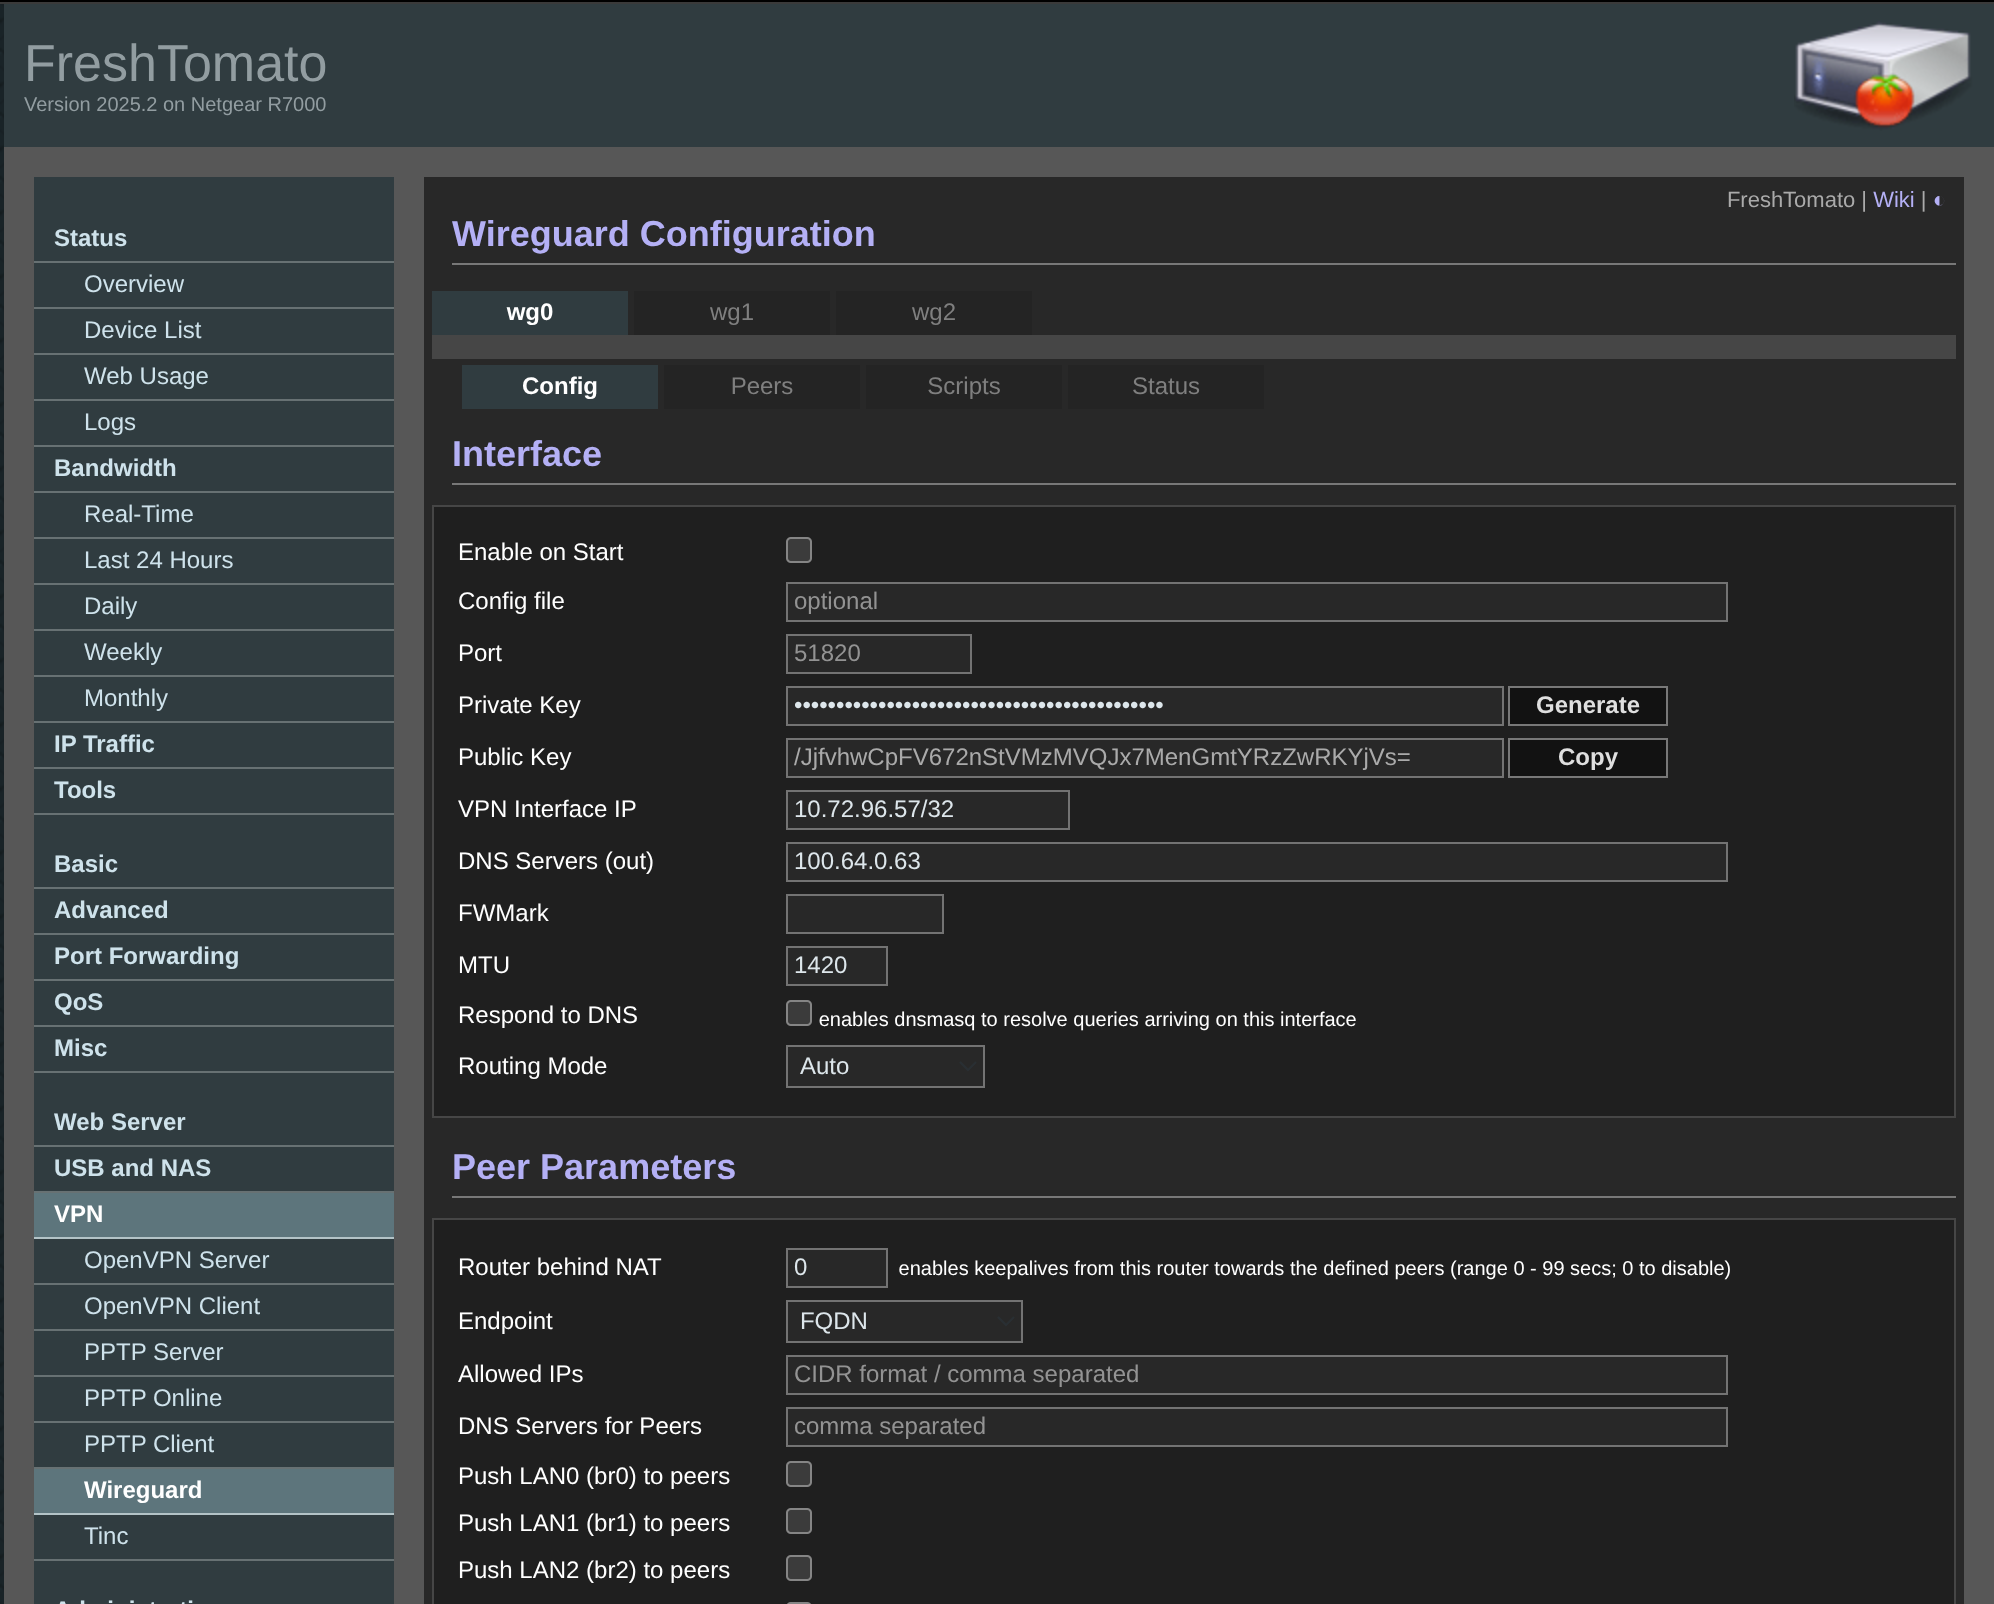Image resolution: width=1994 pixels, height=1604 pixels.
Task: Open Monthly bandwidth page
Action: [x=214, y=699]
